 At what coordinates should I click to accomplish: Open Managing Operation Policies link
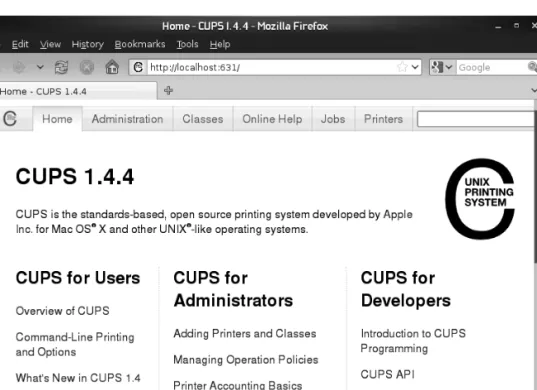pyautogui.click(x=246, y=360)
